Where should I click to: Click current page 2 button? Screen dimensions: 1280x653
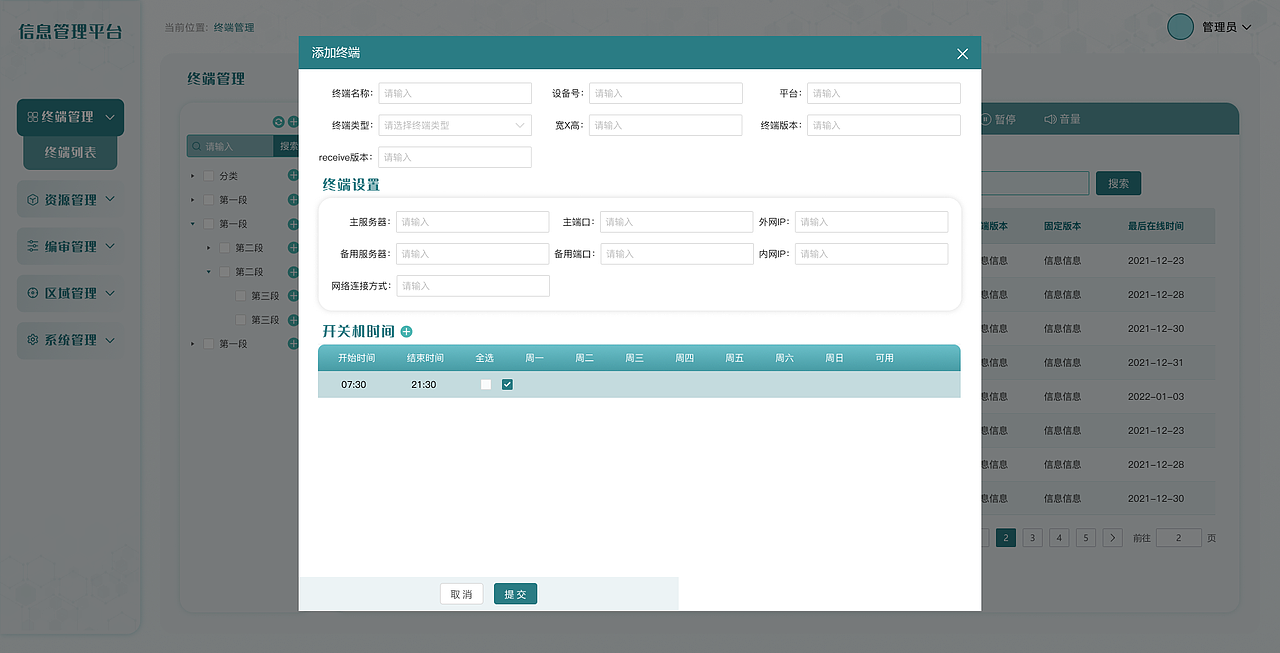tap(1005, 537)
